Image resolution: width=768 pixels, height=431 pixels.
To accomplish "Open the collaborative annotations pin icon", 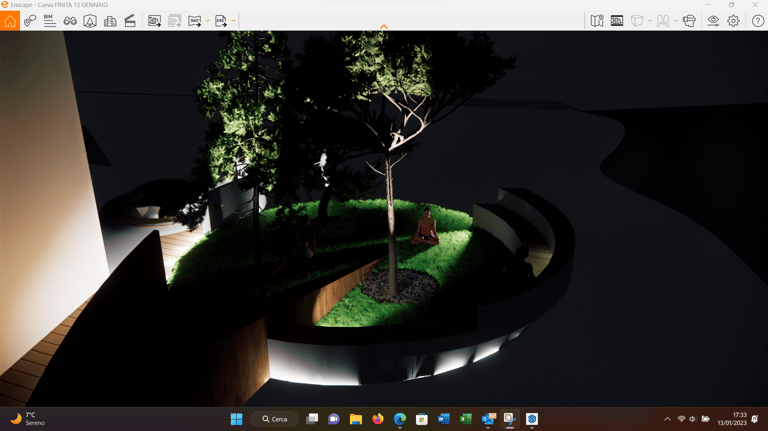I will point(30,21).
